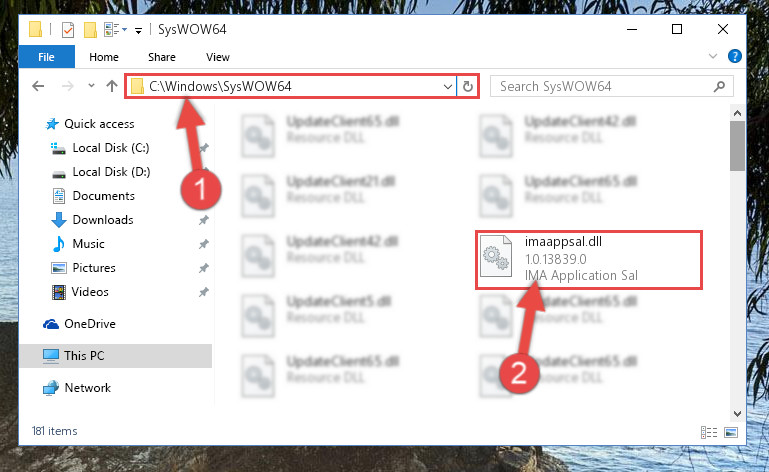Click the vertical scrollbar down arrow
Image resolution: width=769 pixels, height=472 pixels.
click(x=737, y=414)
